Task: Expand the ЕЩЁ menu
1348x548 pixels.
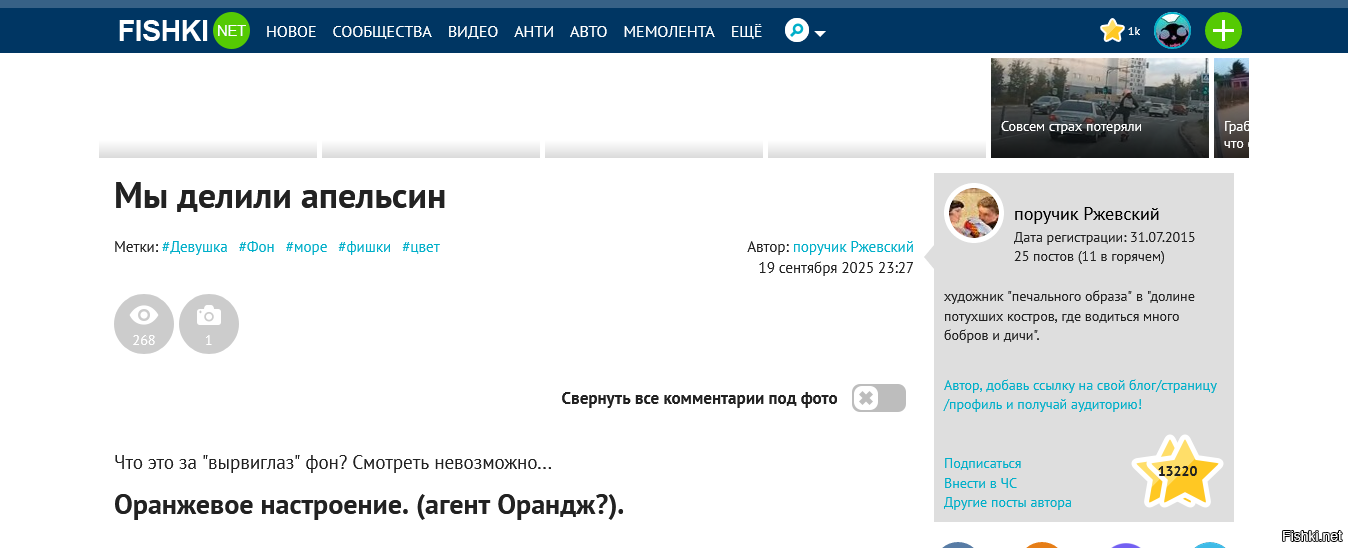Action: 746,32
